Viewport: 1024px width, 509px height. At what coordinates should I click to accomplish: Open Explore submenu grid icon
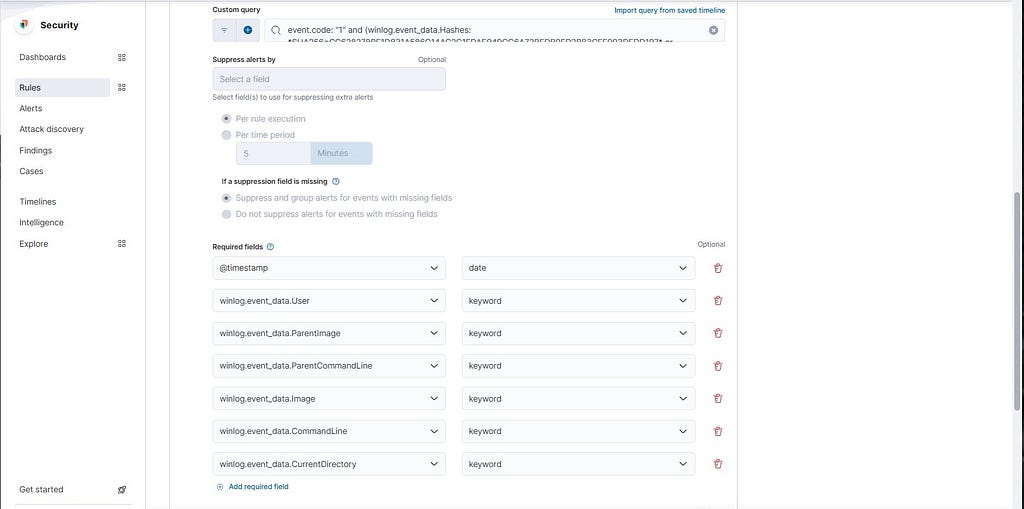(121, 244)
